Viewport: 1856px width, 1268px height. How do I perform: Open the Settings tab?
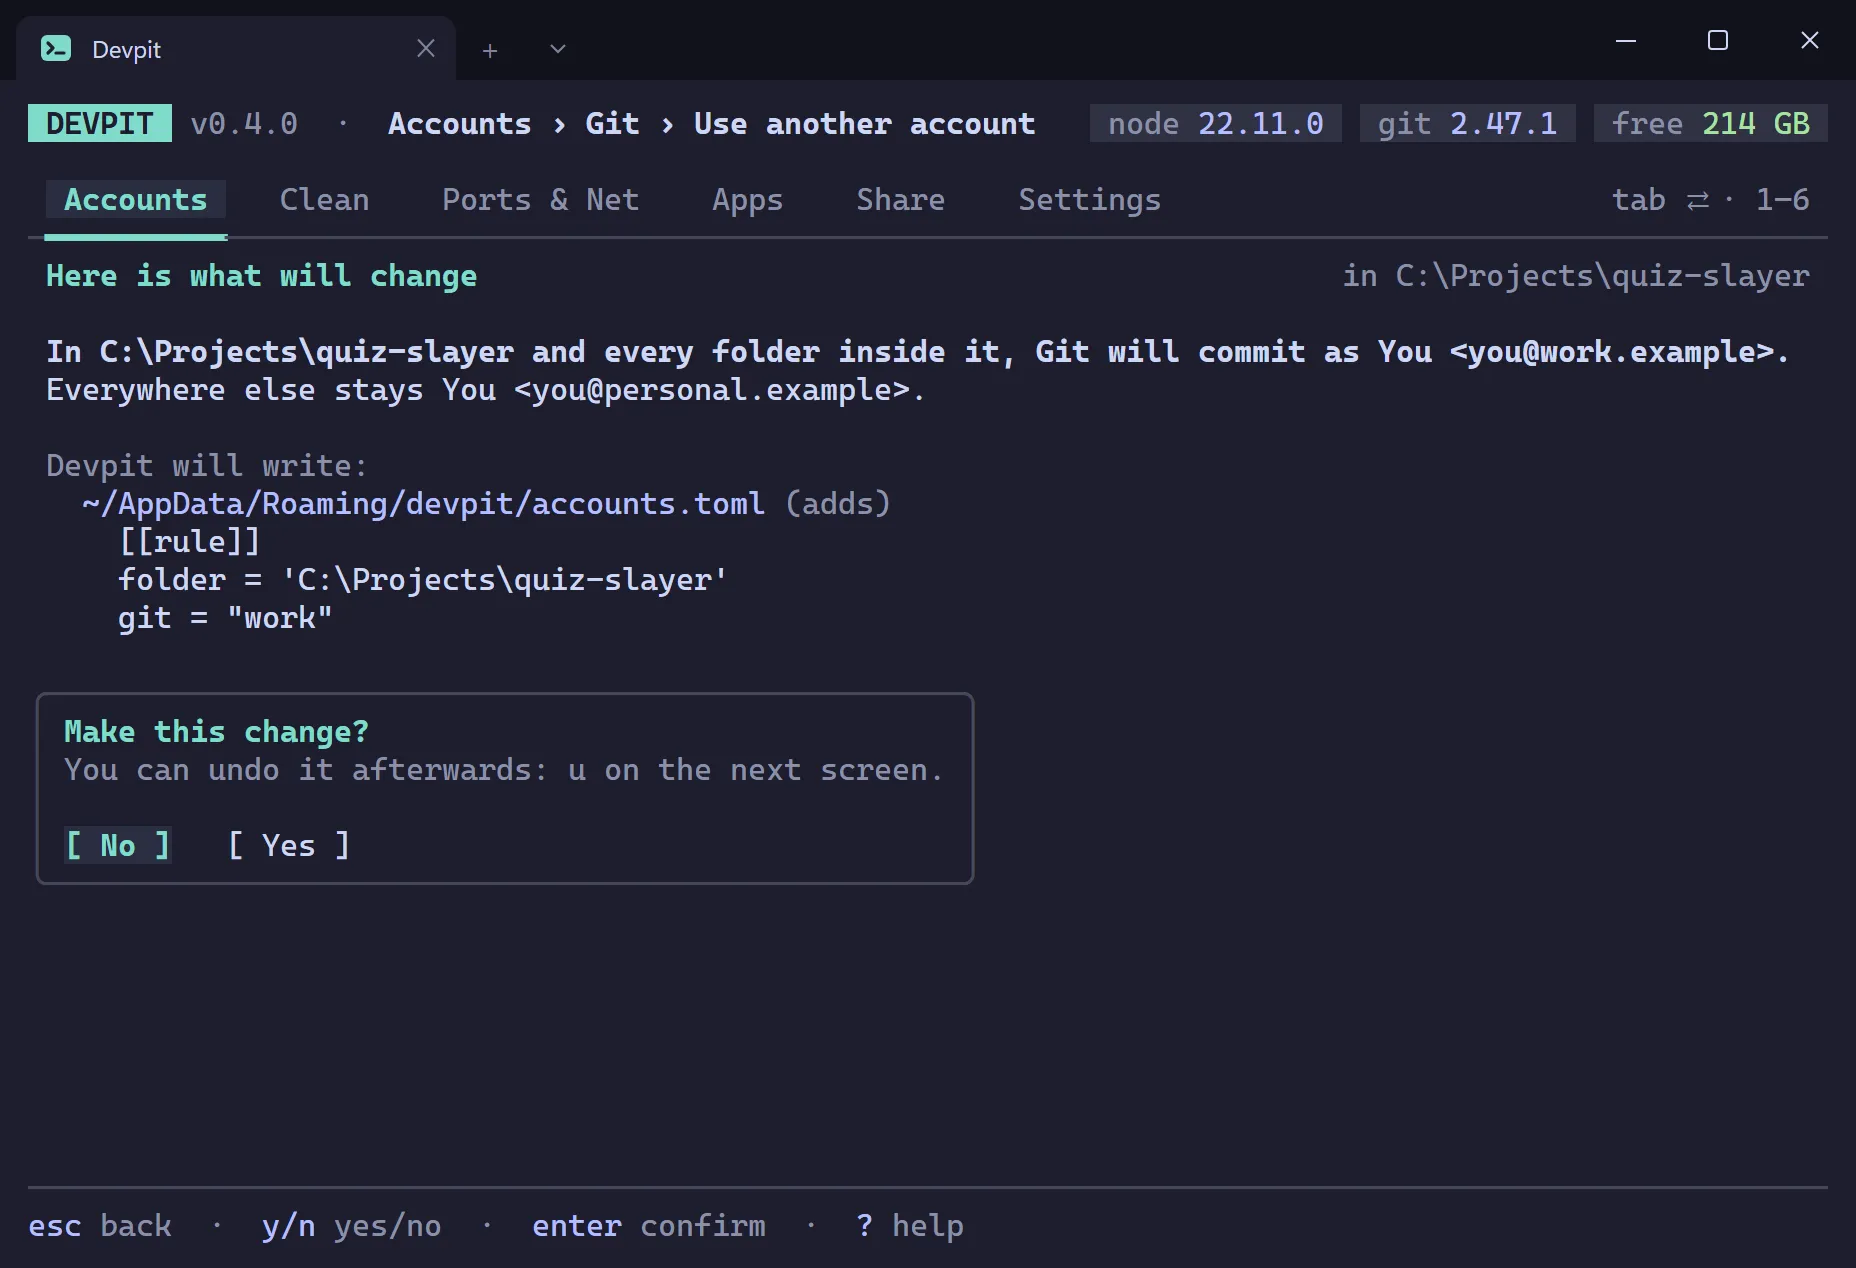[x=1089, y=200]
